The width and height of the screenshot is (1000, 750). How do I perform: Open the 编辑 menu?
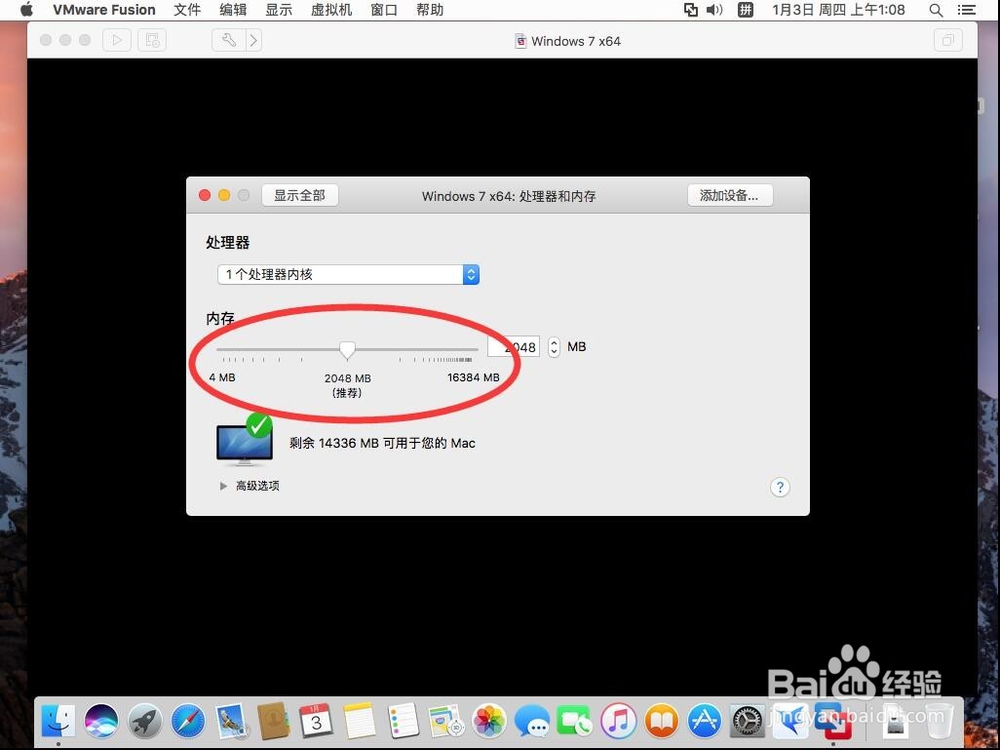click(x=233, y=10)
